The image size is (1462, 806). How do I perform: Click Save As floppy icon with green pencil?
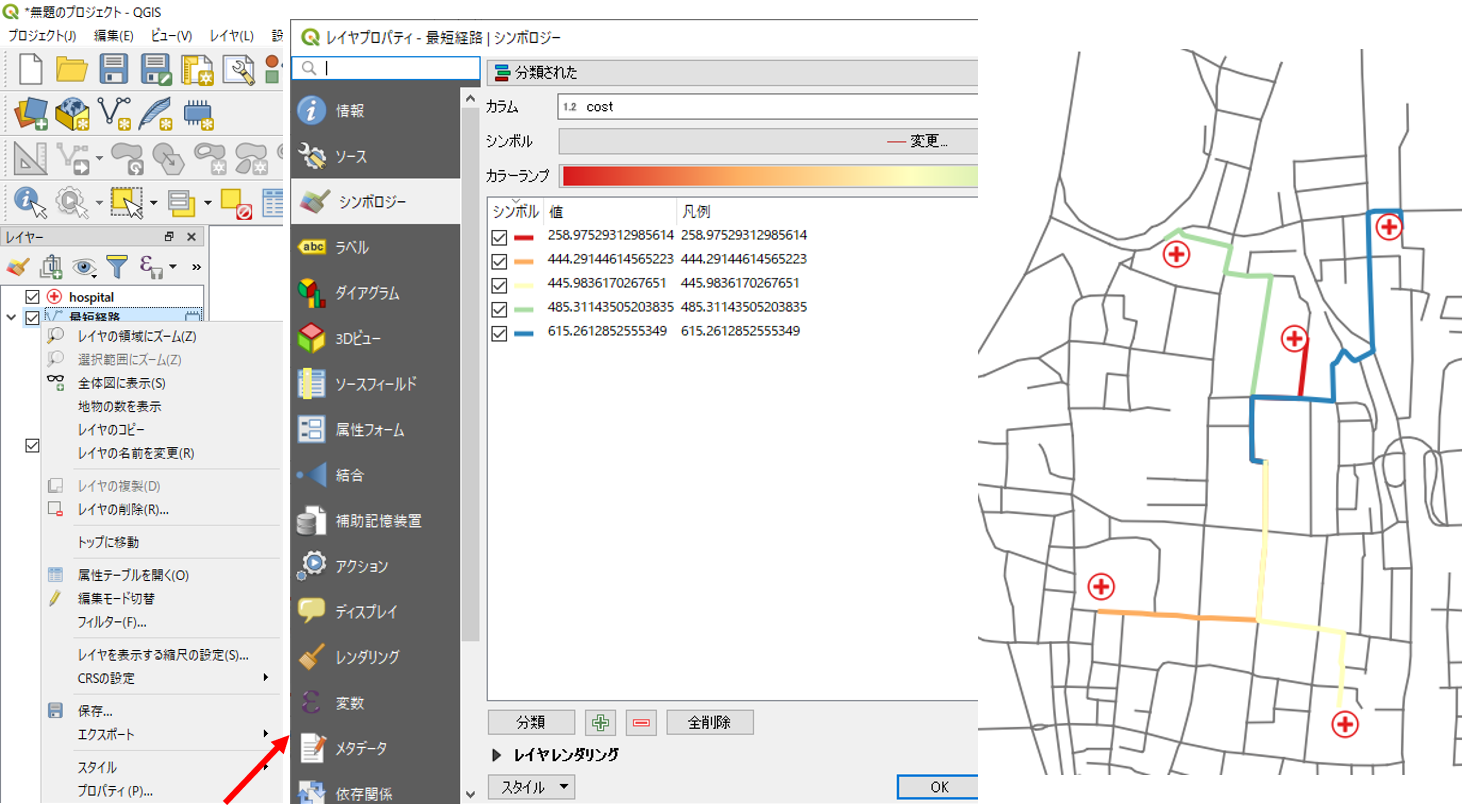click(x=157, y=69)
